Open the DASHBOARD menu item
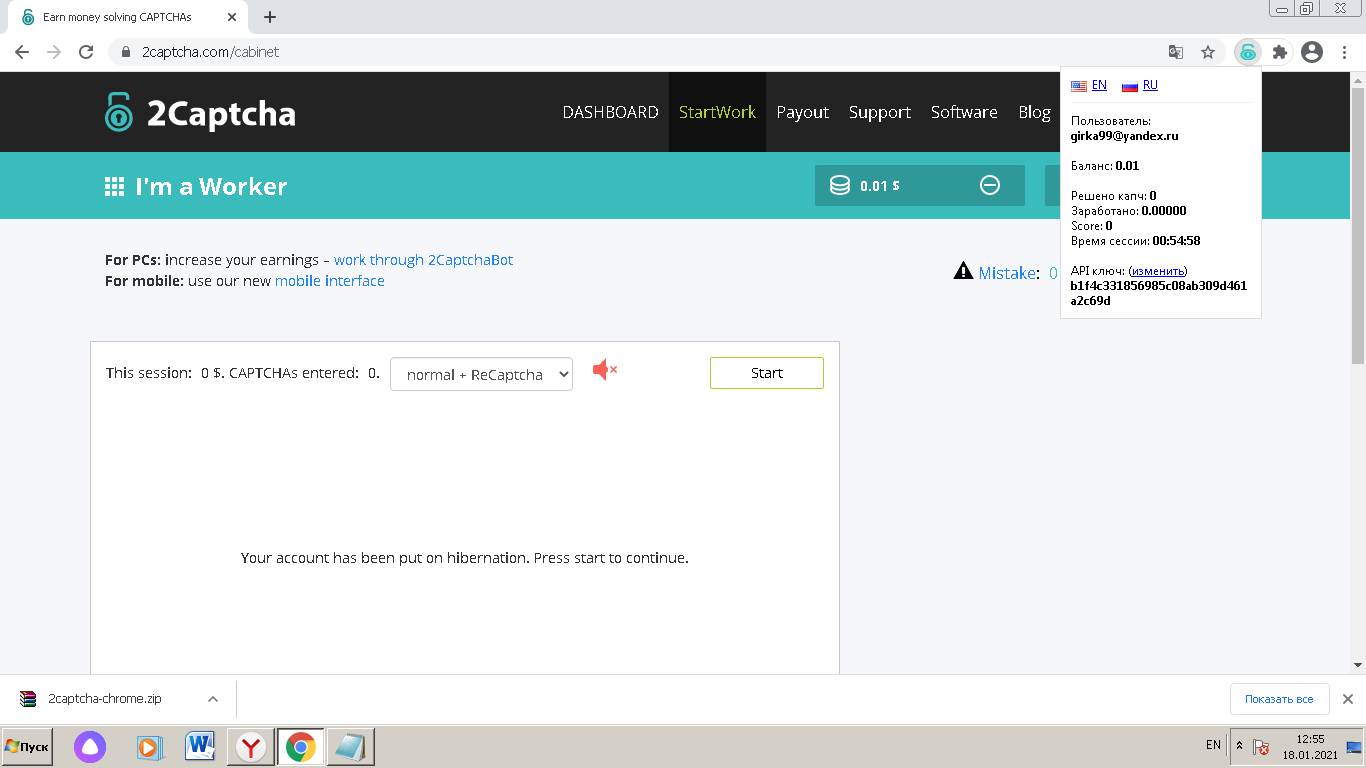Screen dimensions: 1366x768 click(x=610, y=112)
